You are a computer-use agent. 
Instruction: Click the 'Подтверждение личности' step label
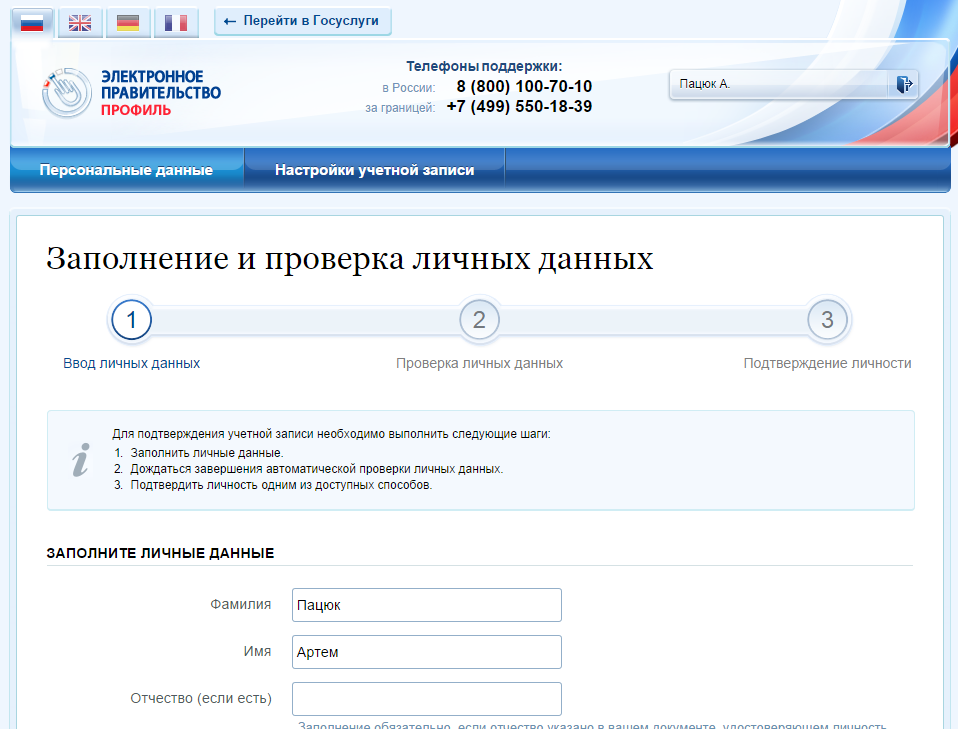(x=827, y=363)
